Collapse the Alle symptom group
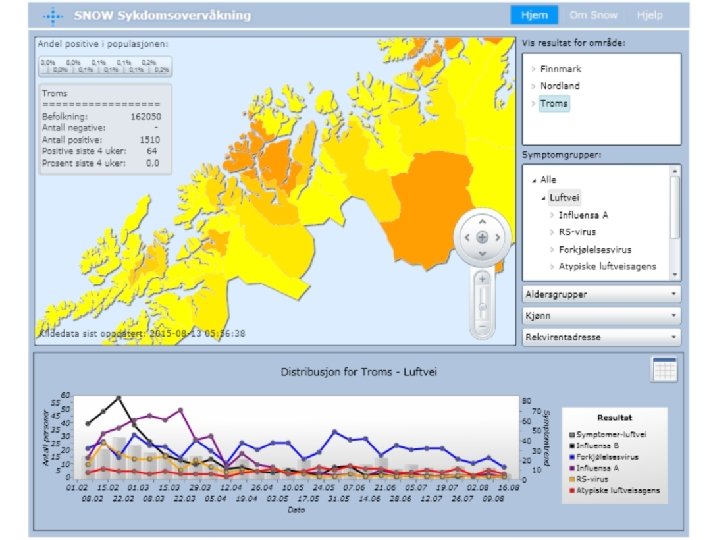Screen dimensions: 720x540 (x=534, y=180)
